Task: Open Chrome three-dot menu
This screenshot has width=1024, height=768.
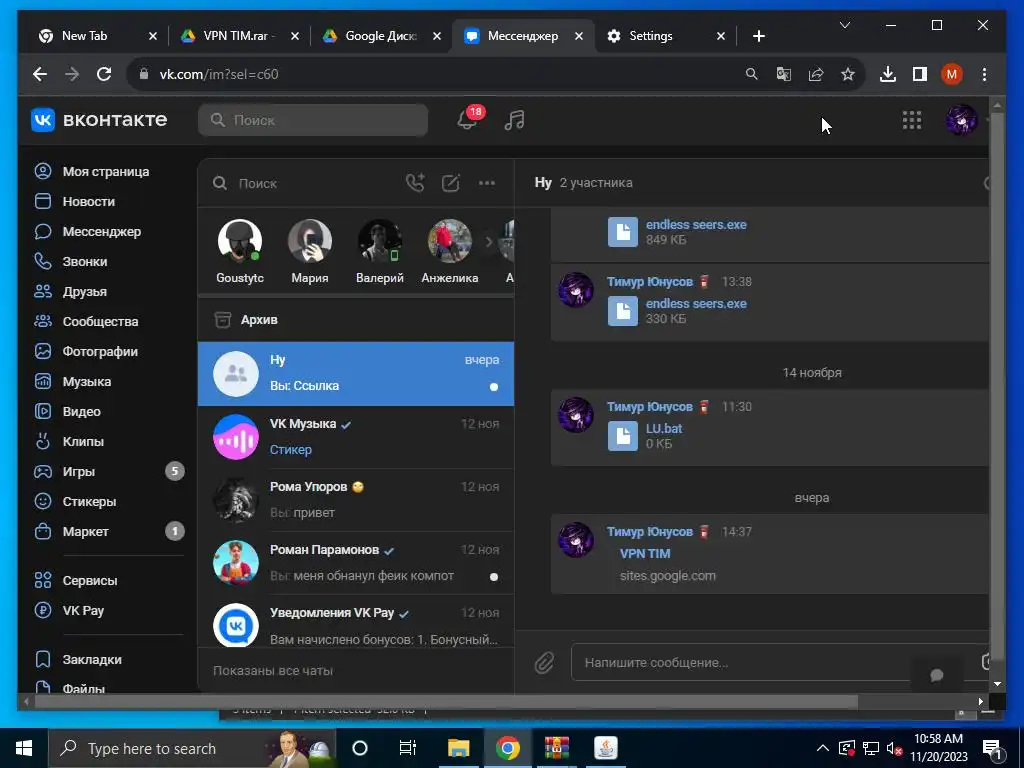Action: 984,74
